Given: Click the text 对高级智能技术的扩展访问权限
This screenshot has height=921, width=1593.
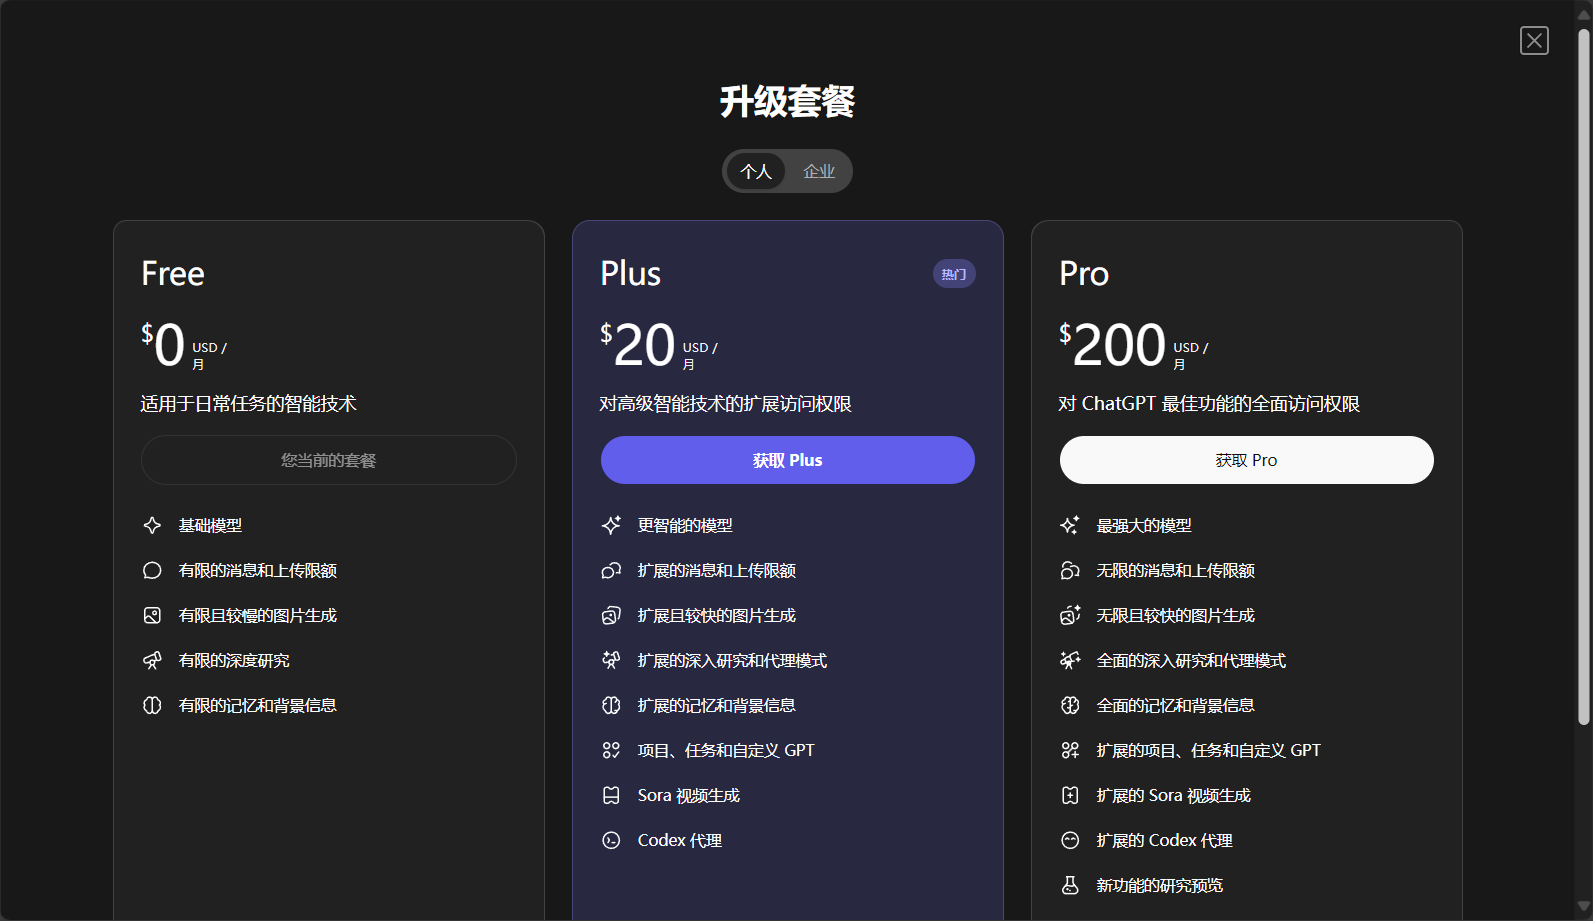Looking at the screenshot, I should tap(726, 404).
